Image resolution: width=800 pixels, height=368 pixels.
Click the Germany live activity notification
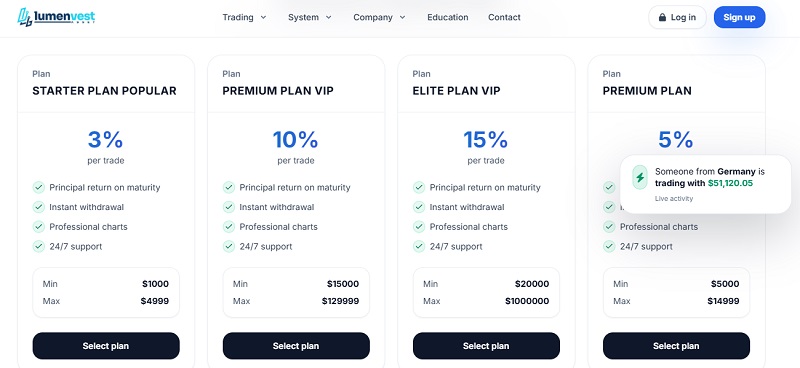(706, 184)
